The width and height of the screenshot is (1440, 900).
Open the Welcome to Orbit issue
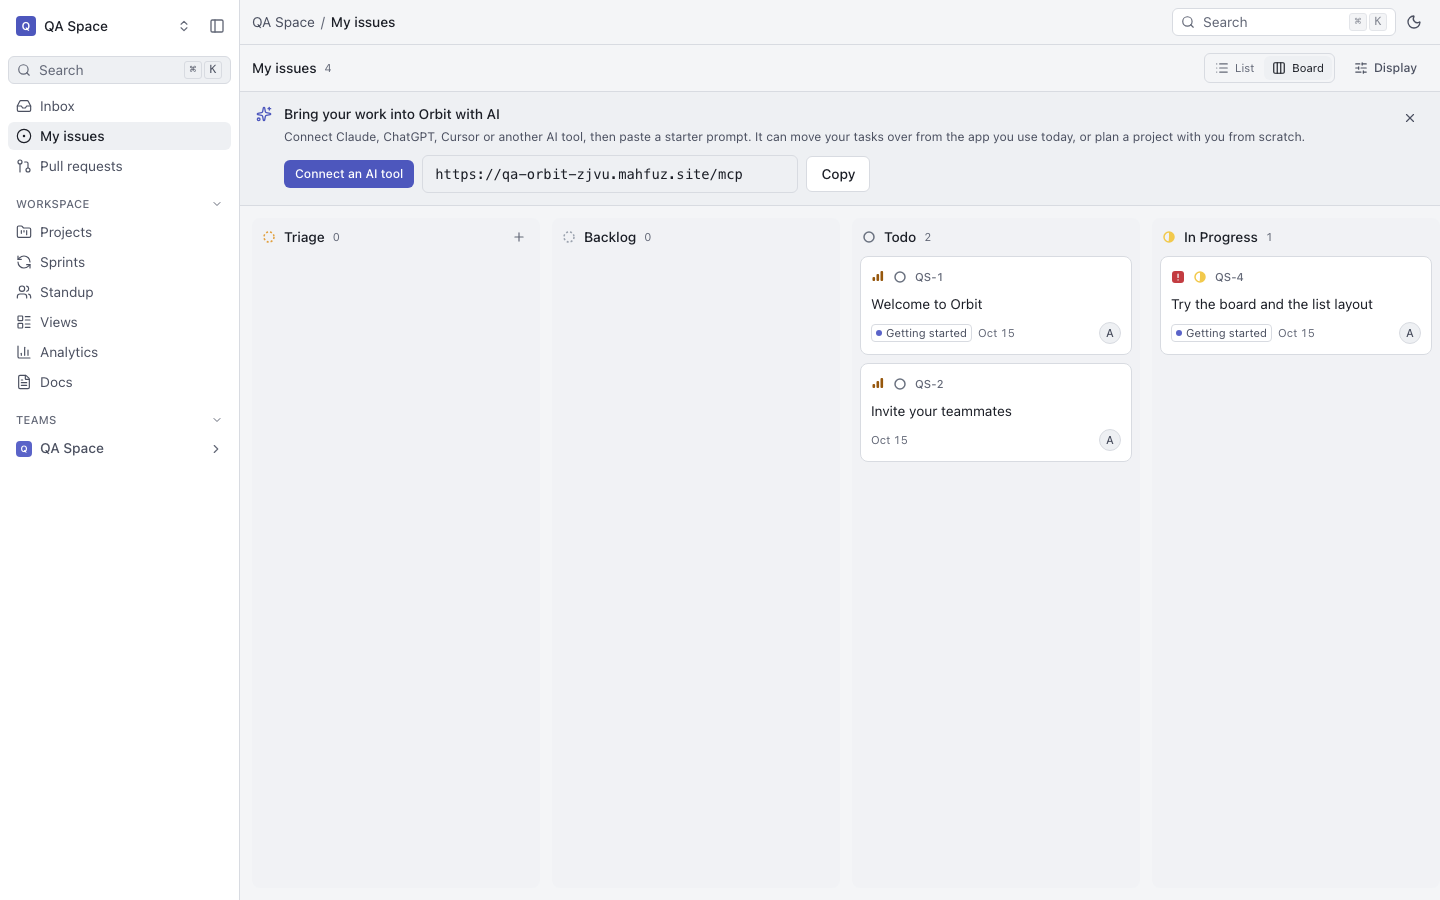[927, 304]
